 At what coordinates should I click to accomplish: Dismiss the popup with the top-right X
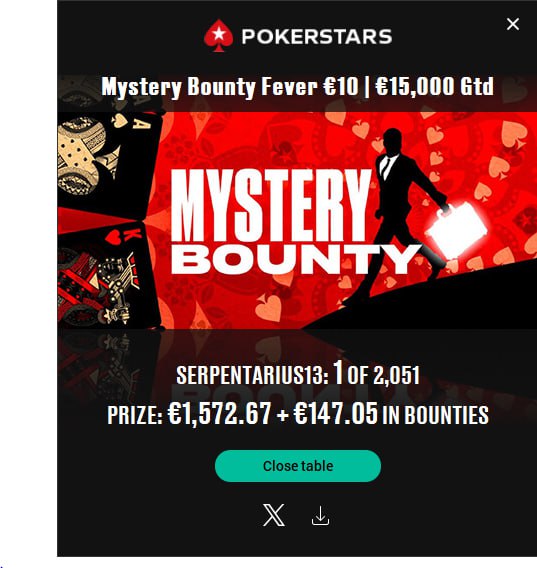(513, 24)
